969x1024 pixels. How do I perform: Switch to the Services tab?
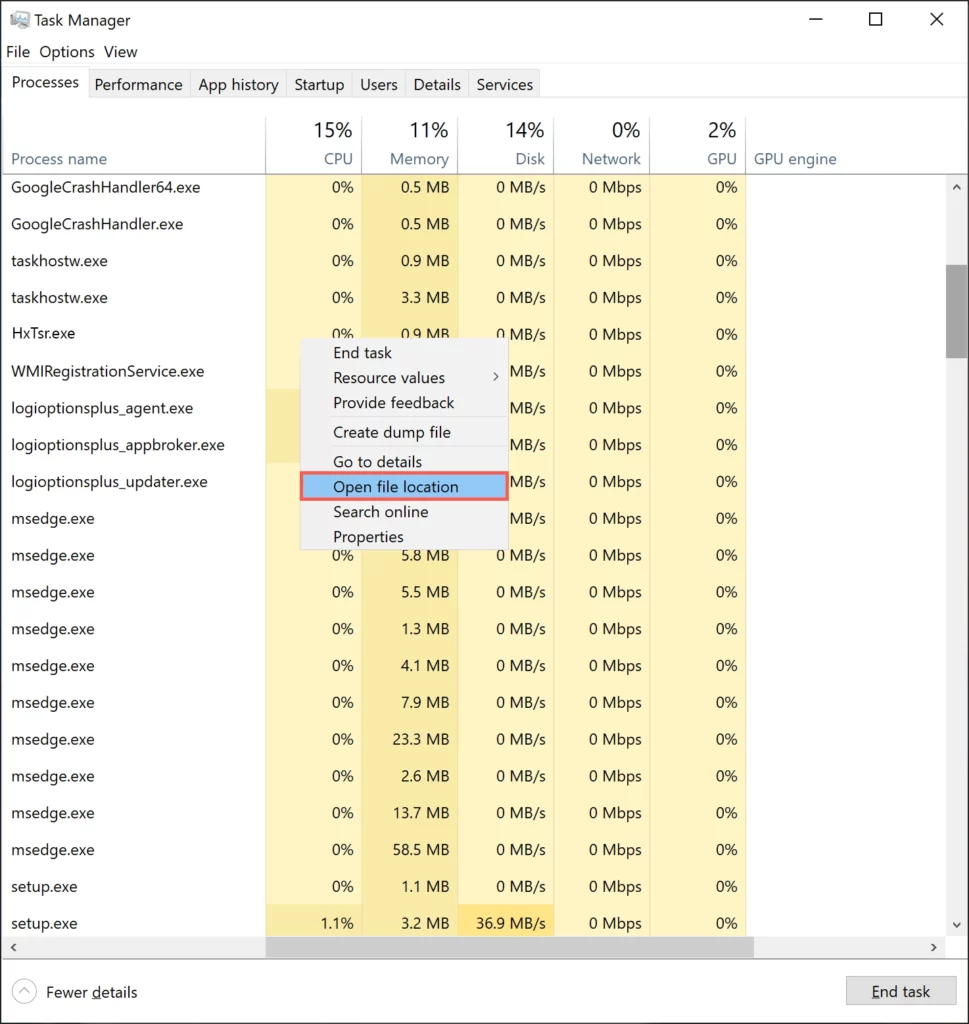(504, 84)
